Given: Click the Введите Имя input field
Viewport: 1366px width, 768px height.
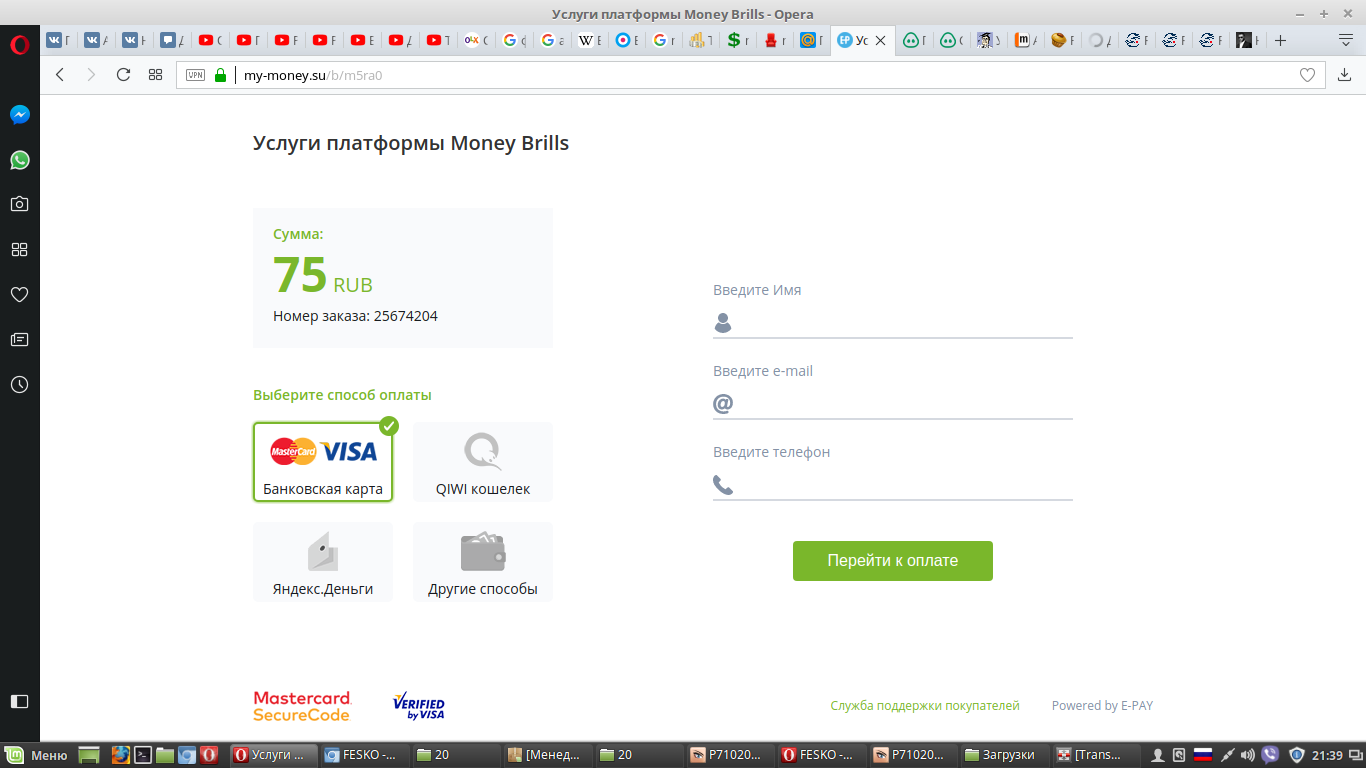Looking at the screenshot, I should (893, 323).
